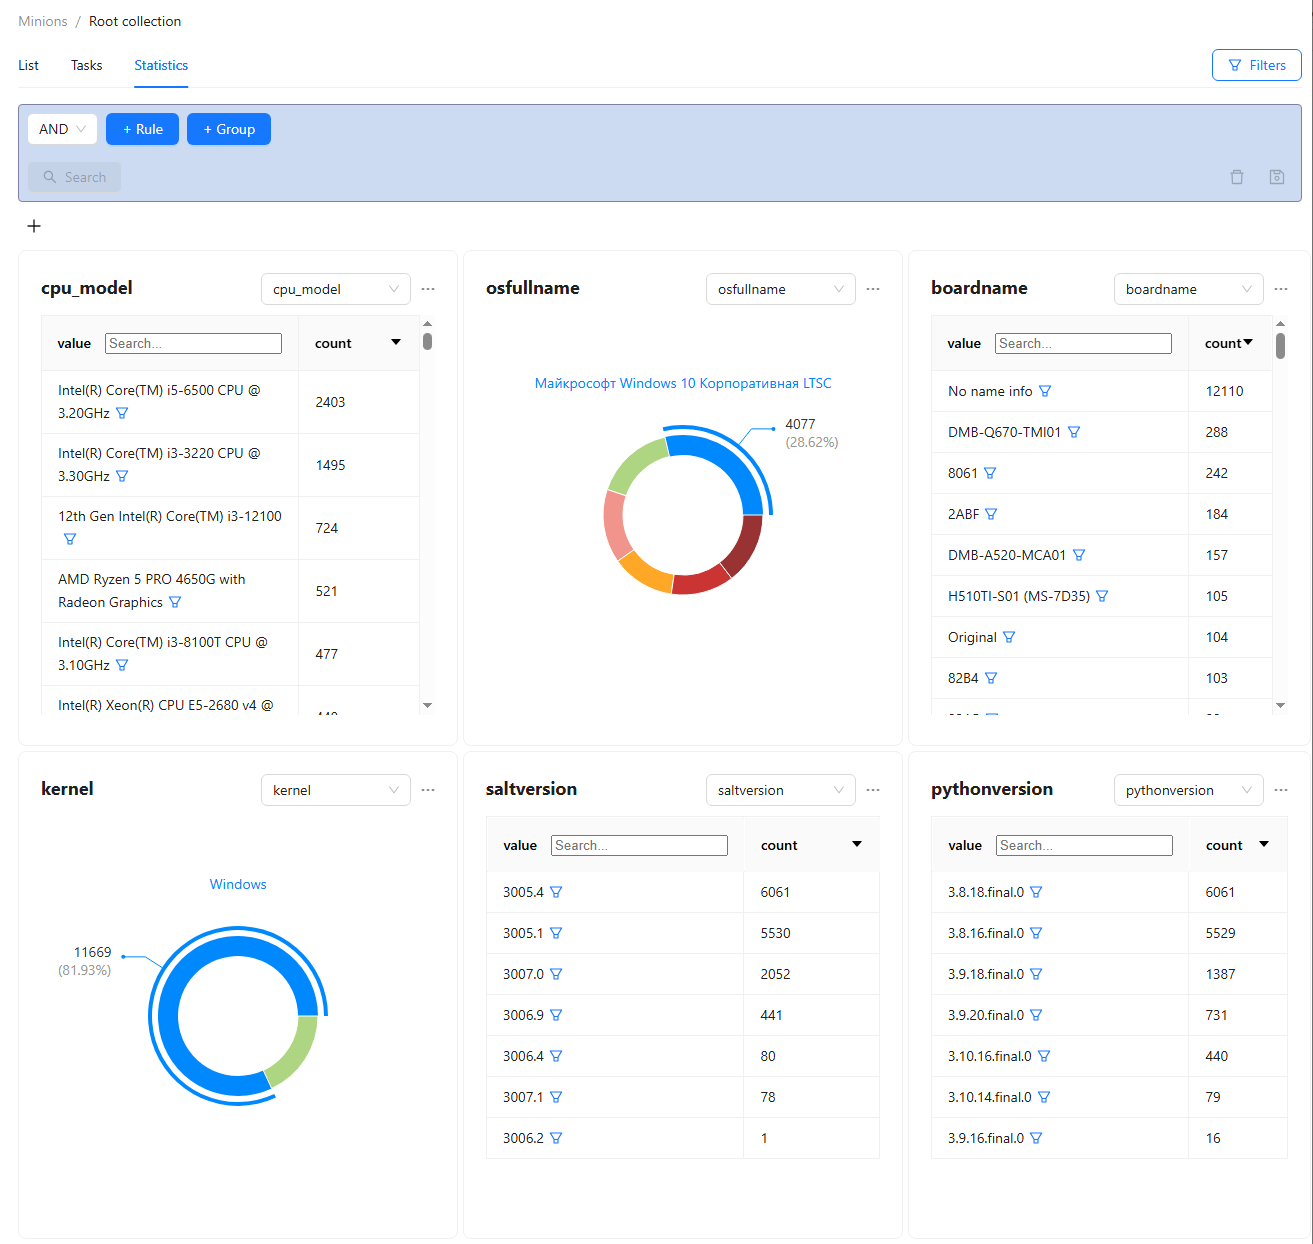This screenshot has height=1244, width=1313.
Task: Click Windows 10 LTSC chart label
Action: [683, 383]
